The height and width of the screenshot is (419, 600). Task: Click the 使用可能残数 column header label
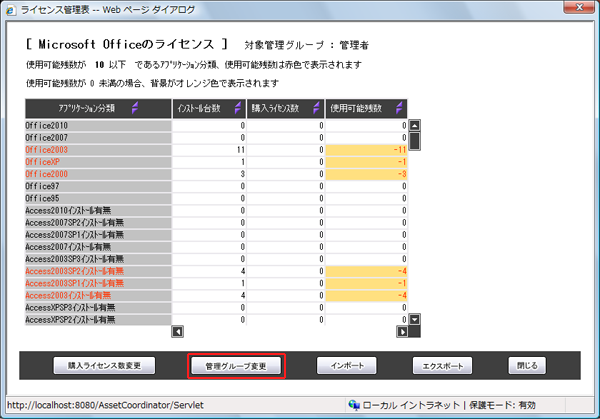coord(356,108)
